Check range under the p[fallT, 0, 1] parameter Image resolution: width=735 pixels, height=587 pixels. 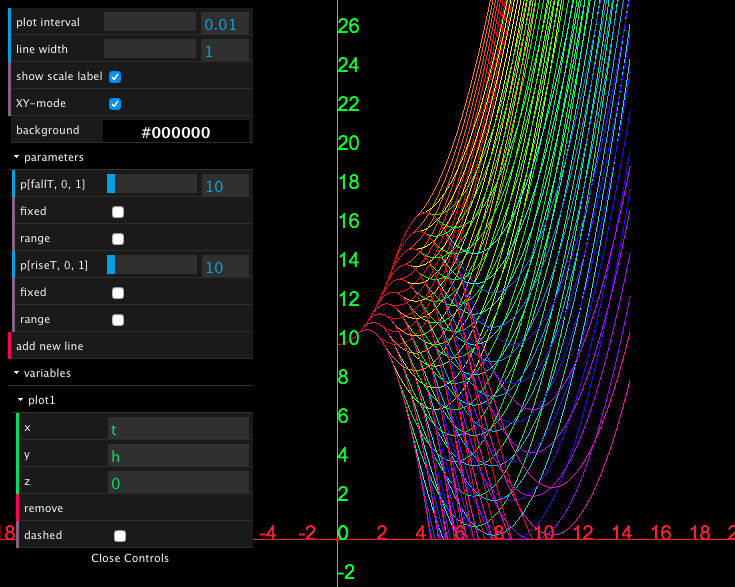pos(118,239)
